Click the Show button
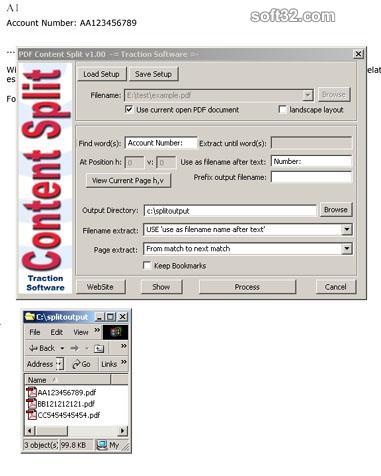This screenshot has height=476, width=381. pyautogui.click(x=162, y=287)
